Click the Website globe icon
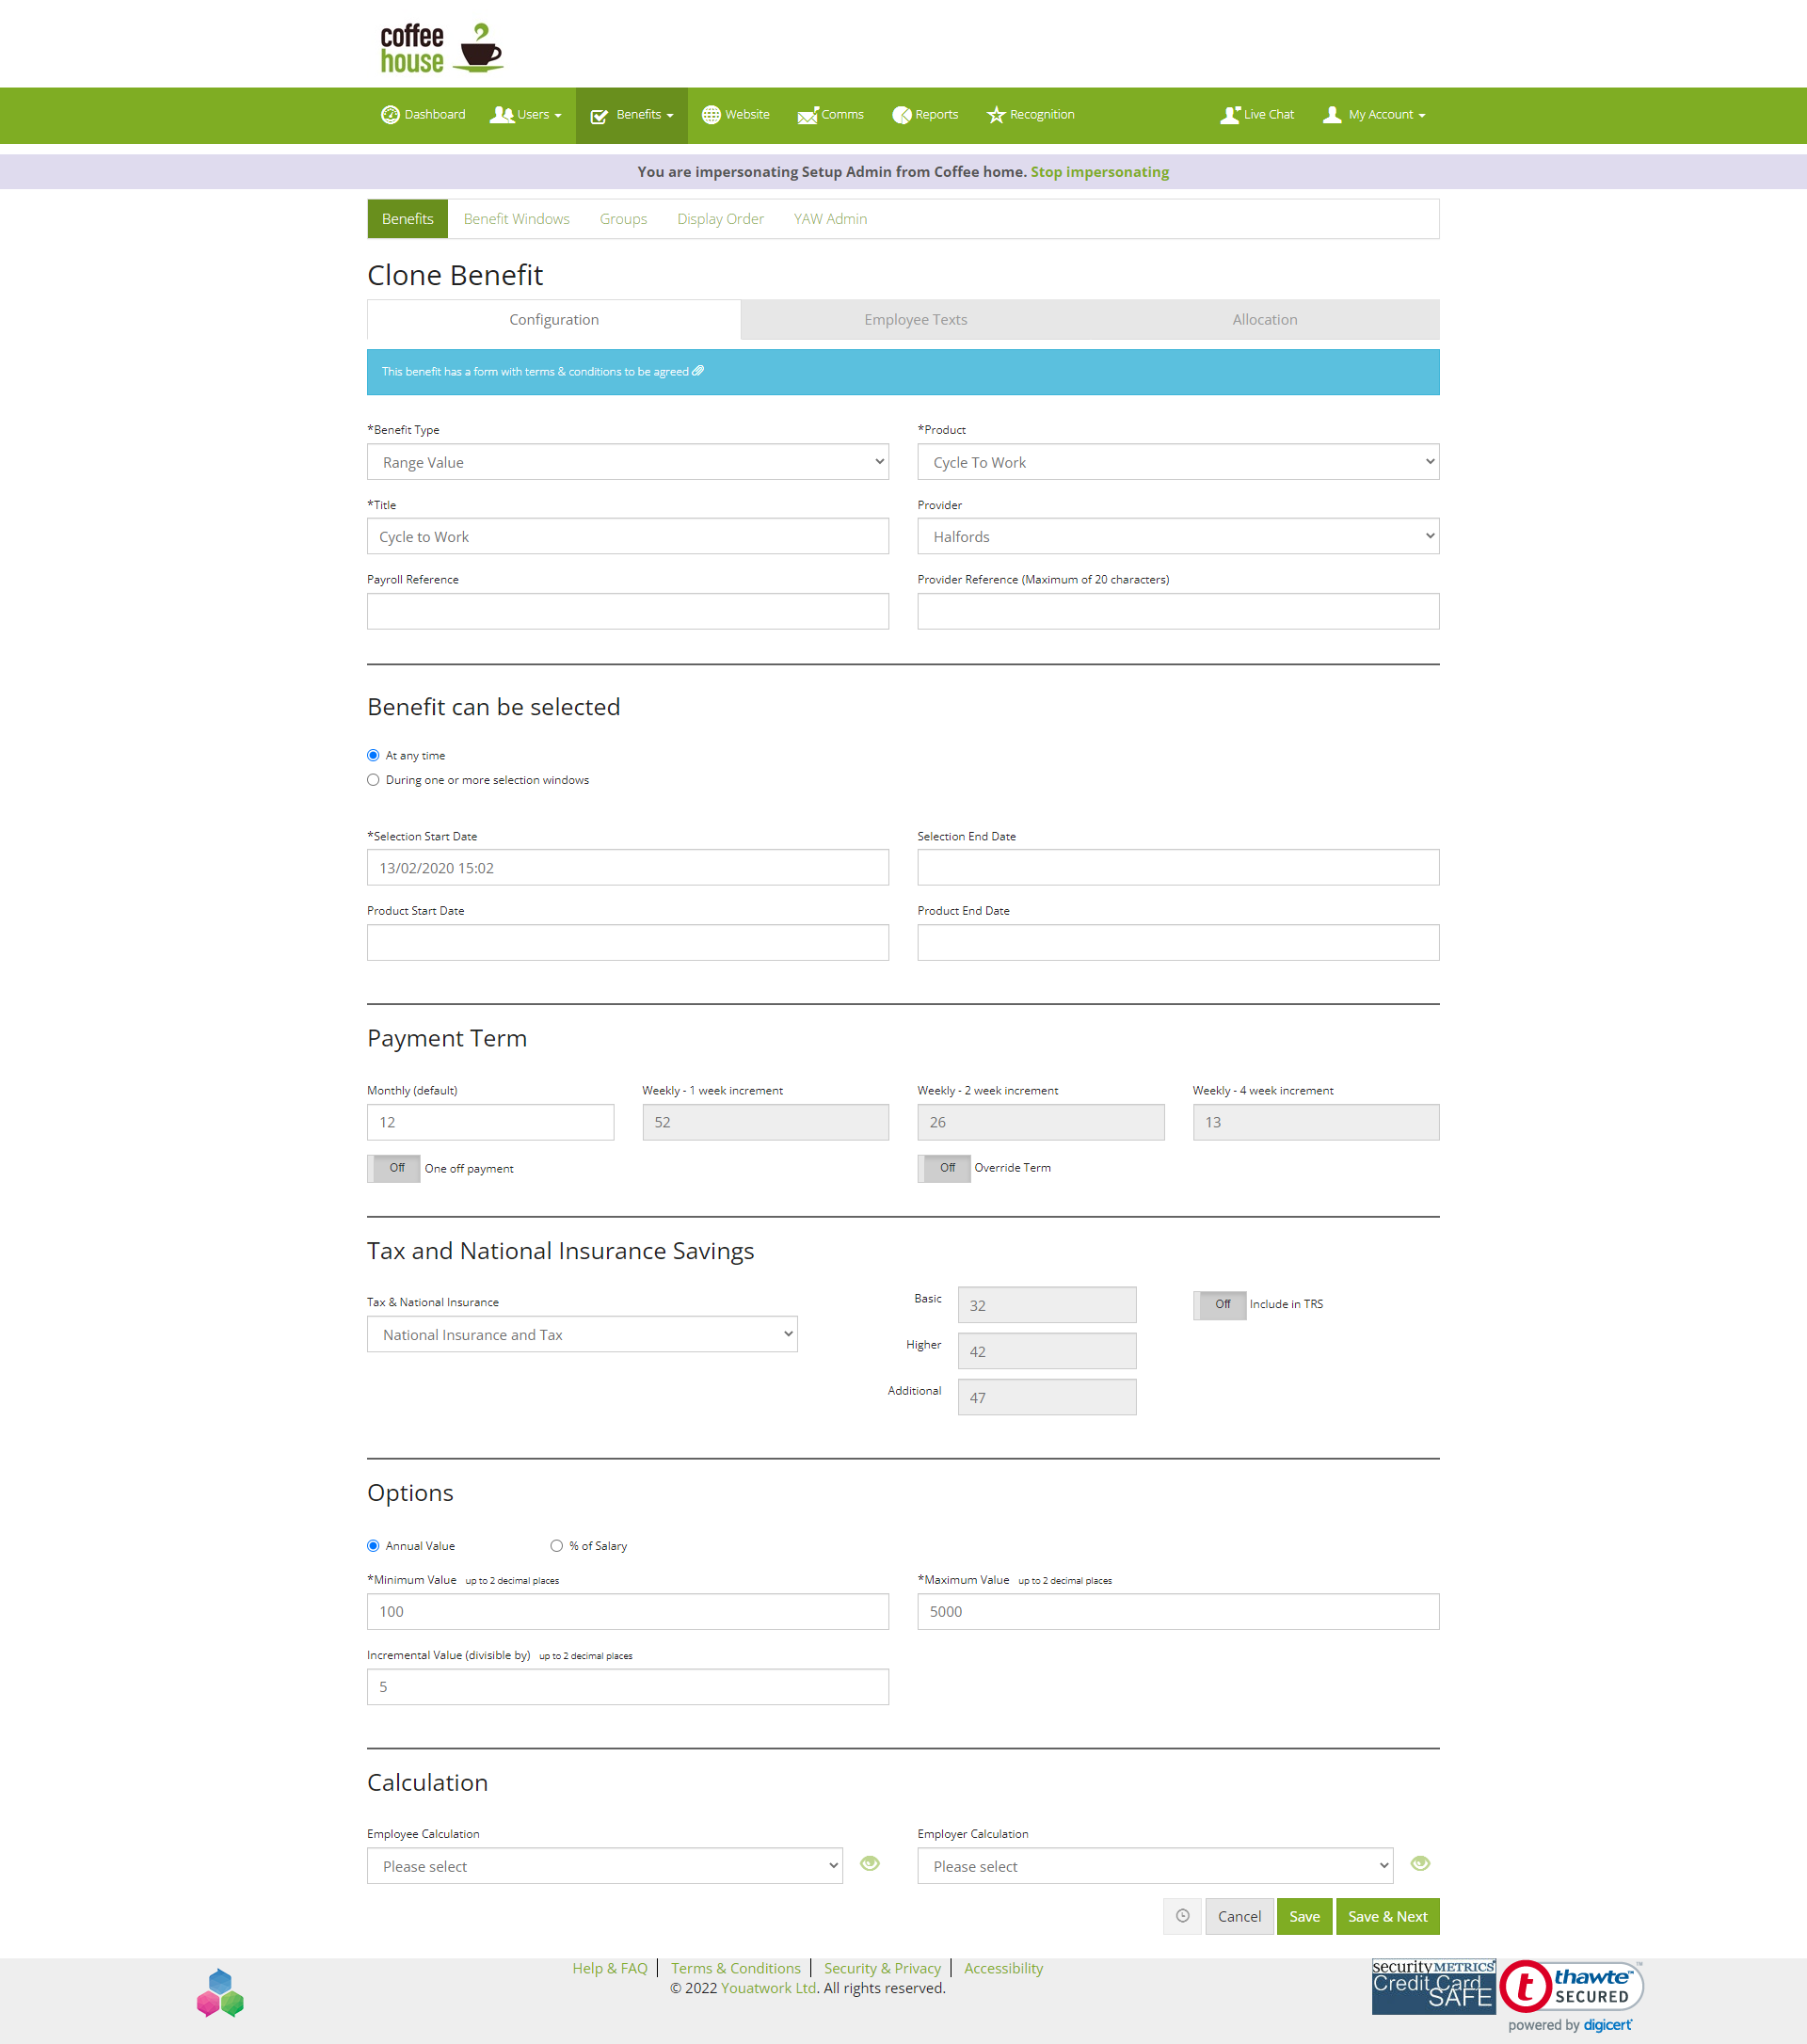 point(711,115)
